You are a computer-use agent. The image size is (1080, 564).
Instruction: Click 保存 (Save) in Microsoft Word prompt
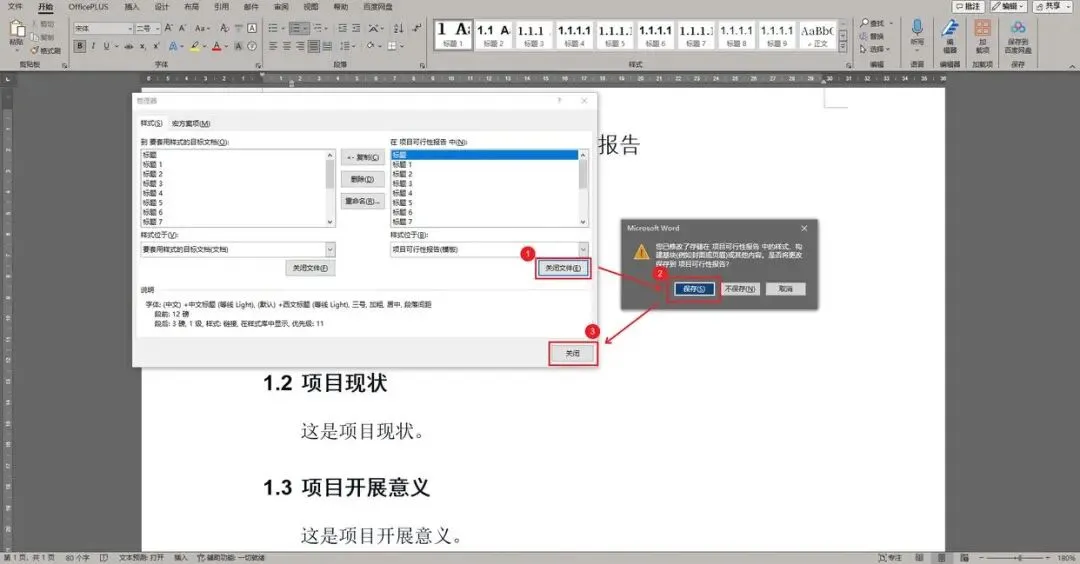click(694, 289)
